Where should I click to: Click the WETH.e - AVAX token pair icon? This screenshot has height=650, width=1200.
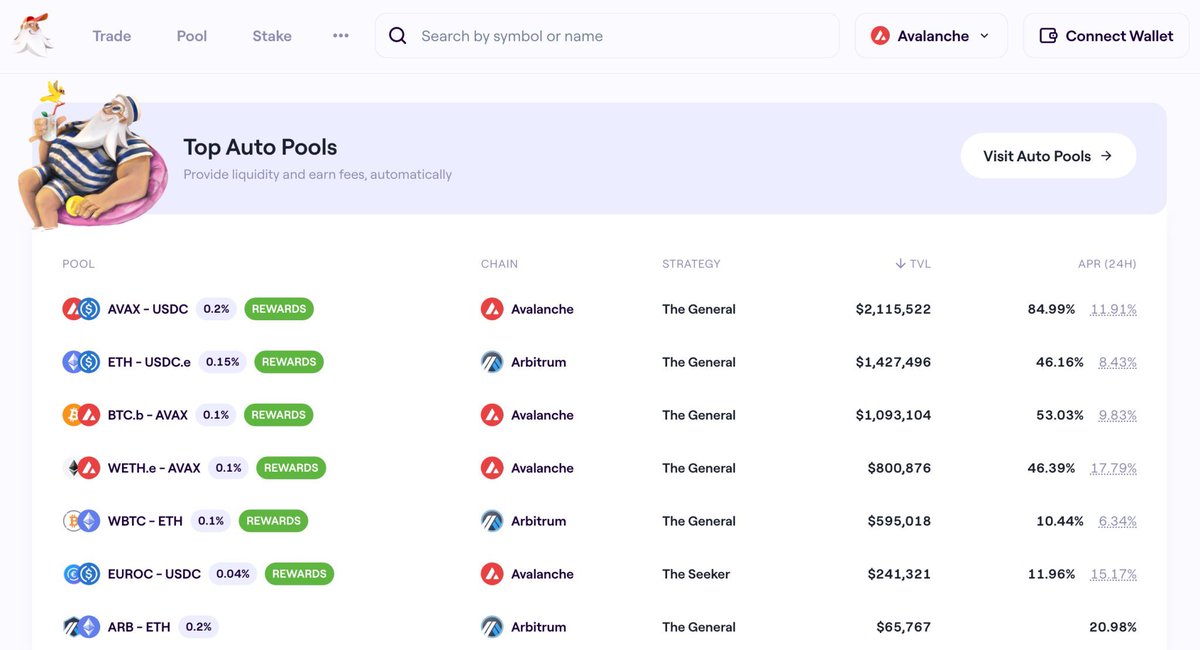tap(81, 468)
